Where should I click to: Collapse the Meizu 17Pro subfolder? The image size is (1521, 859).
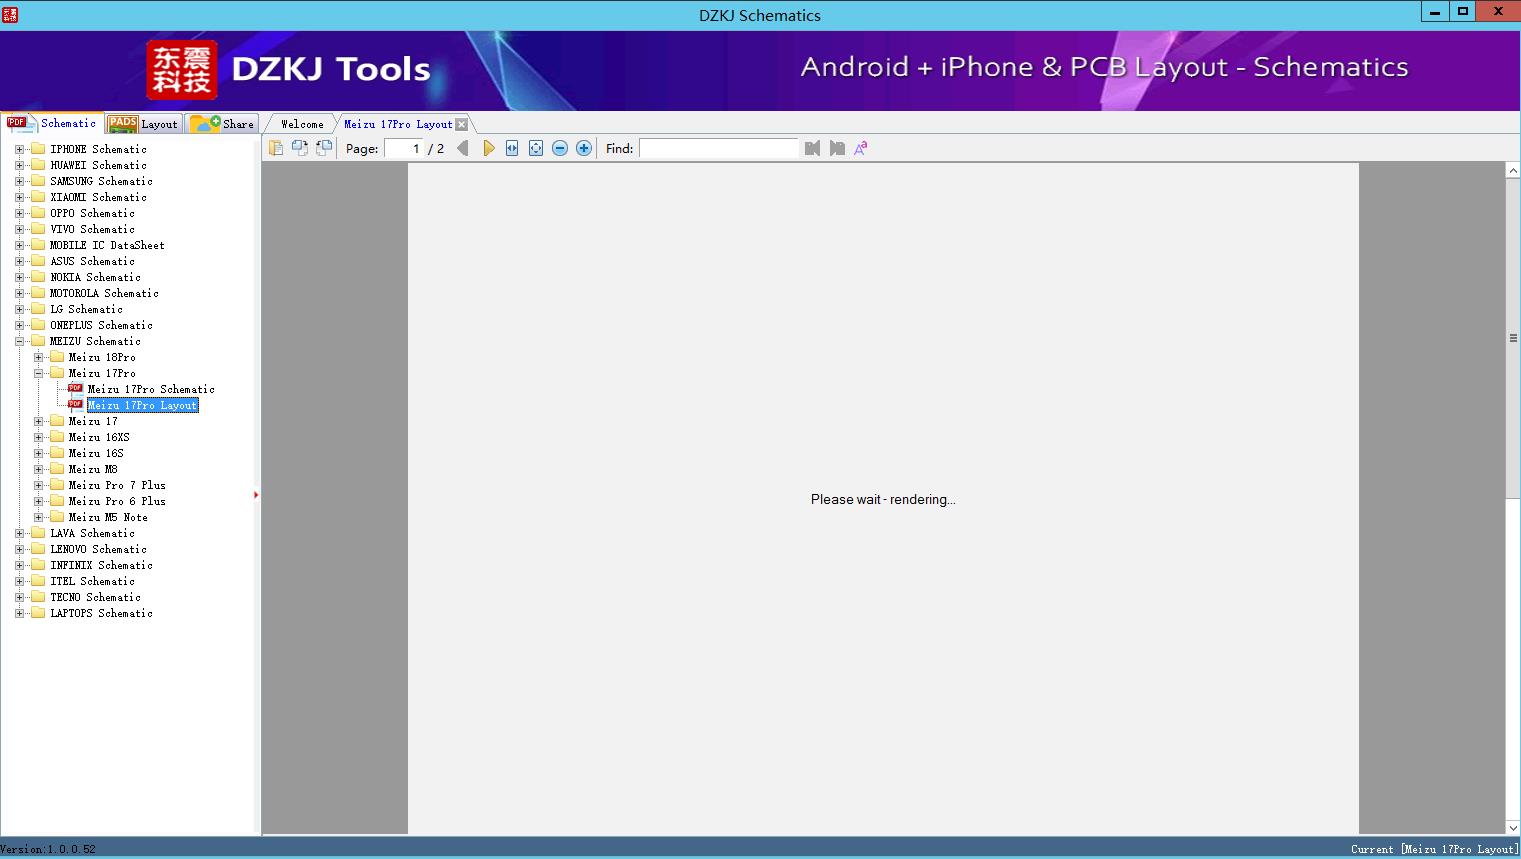[x=38, y=373]
